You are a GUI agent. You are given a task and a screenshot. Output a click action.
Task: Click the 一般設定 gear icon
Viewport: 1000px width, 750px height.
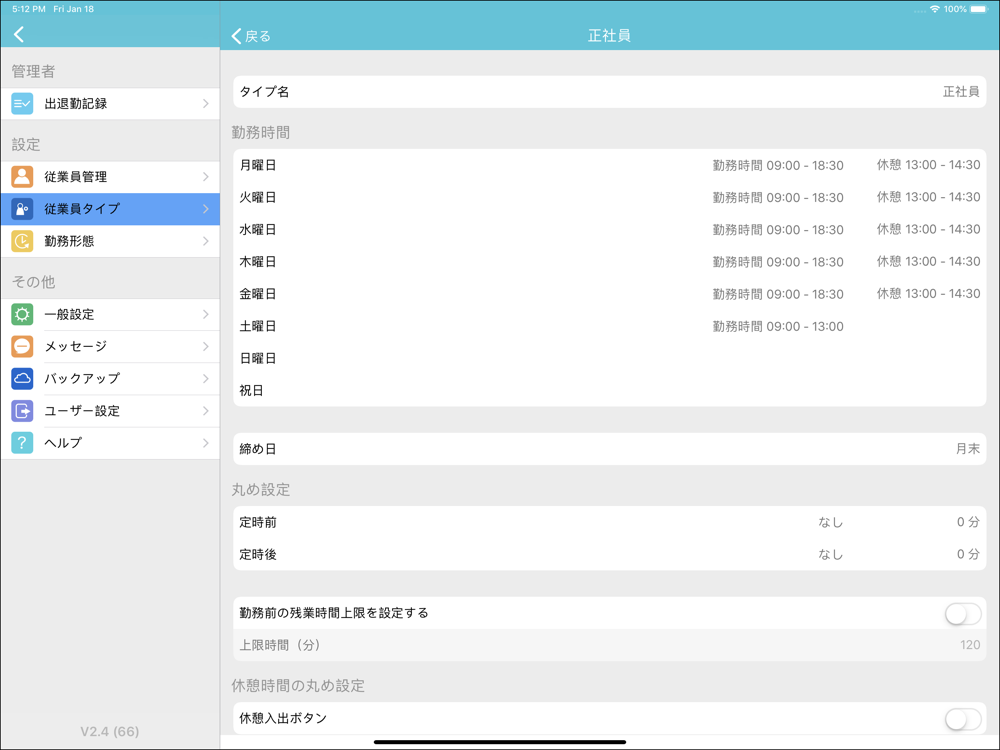(x=22, y=314)
